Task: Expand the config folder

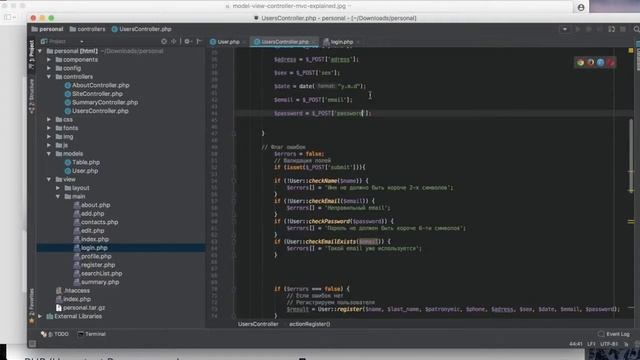Action: click(49, 69)
